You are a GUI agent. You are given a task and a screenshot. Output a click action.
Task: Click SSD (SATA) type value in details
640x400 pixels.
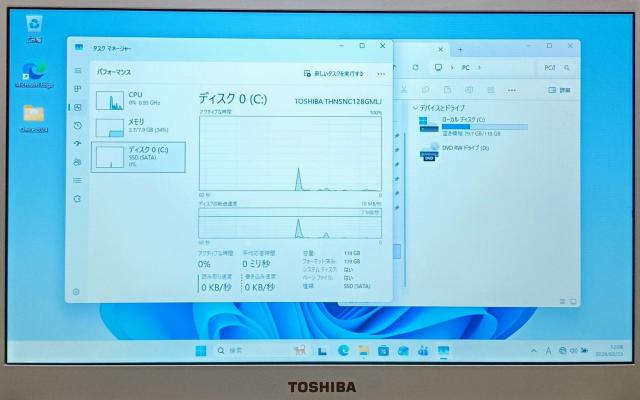pos(357,286)
